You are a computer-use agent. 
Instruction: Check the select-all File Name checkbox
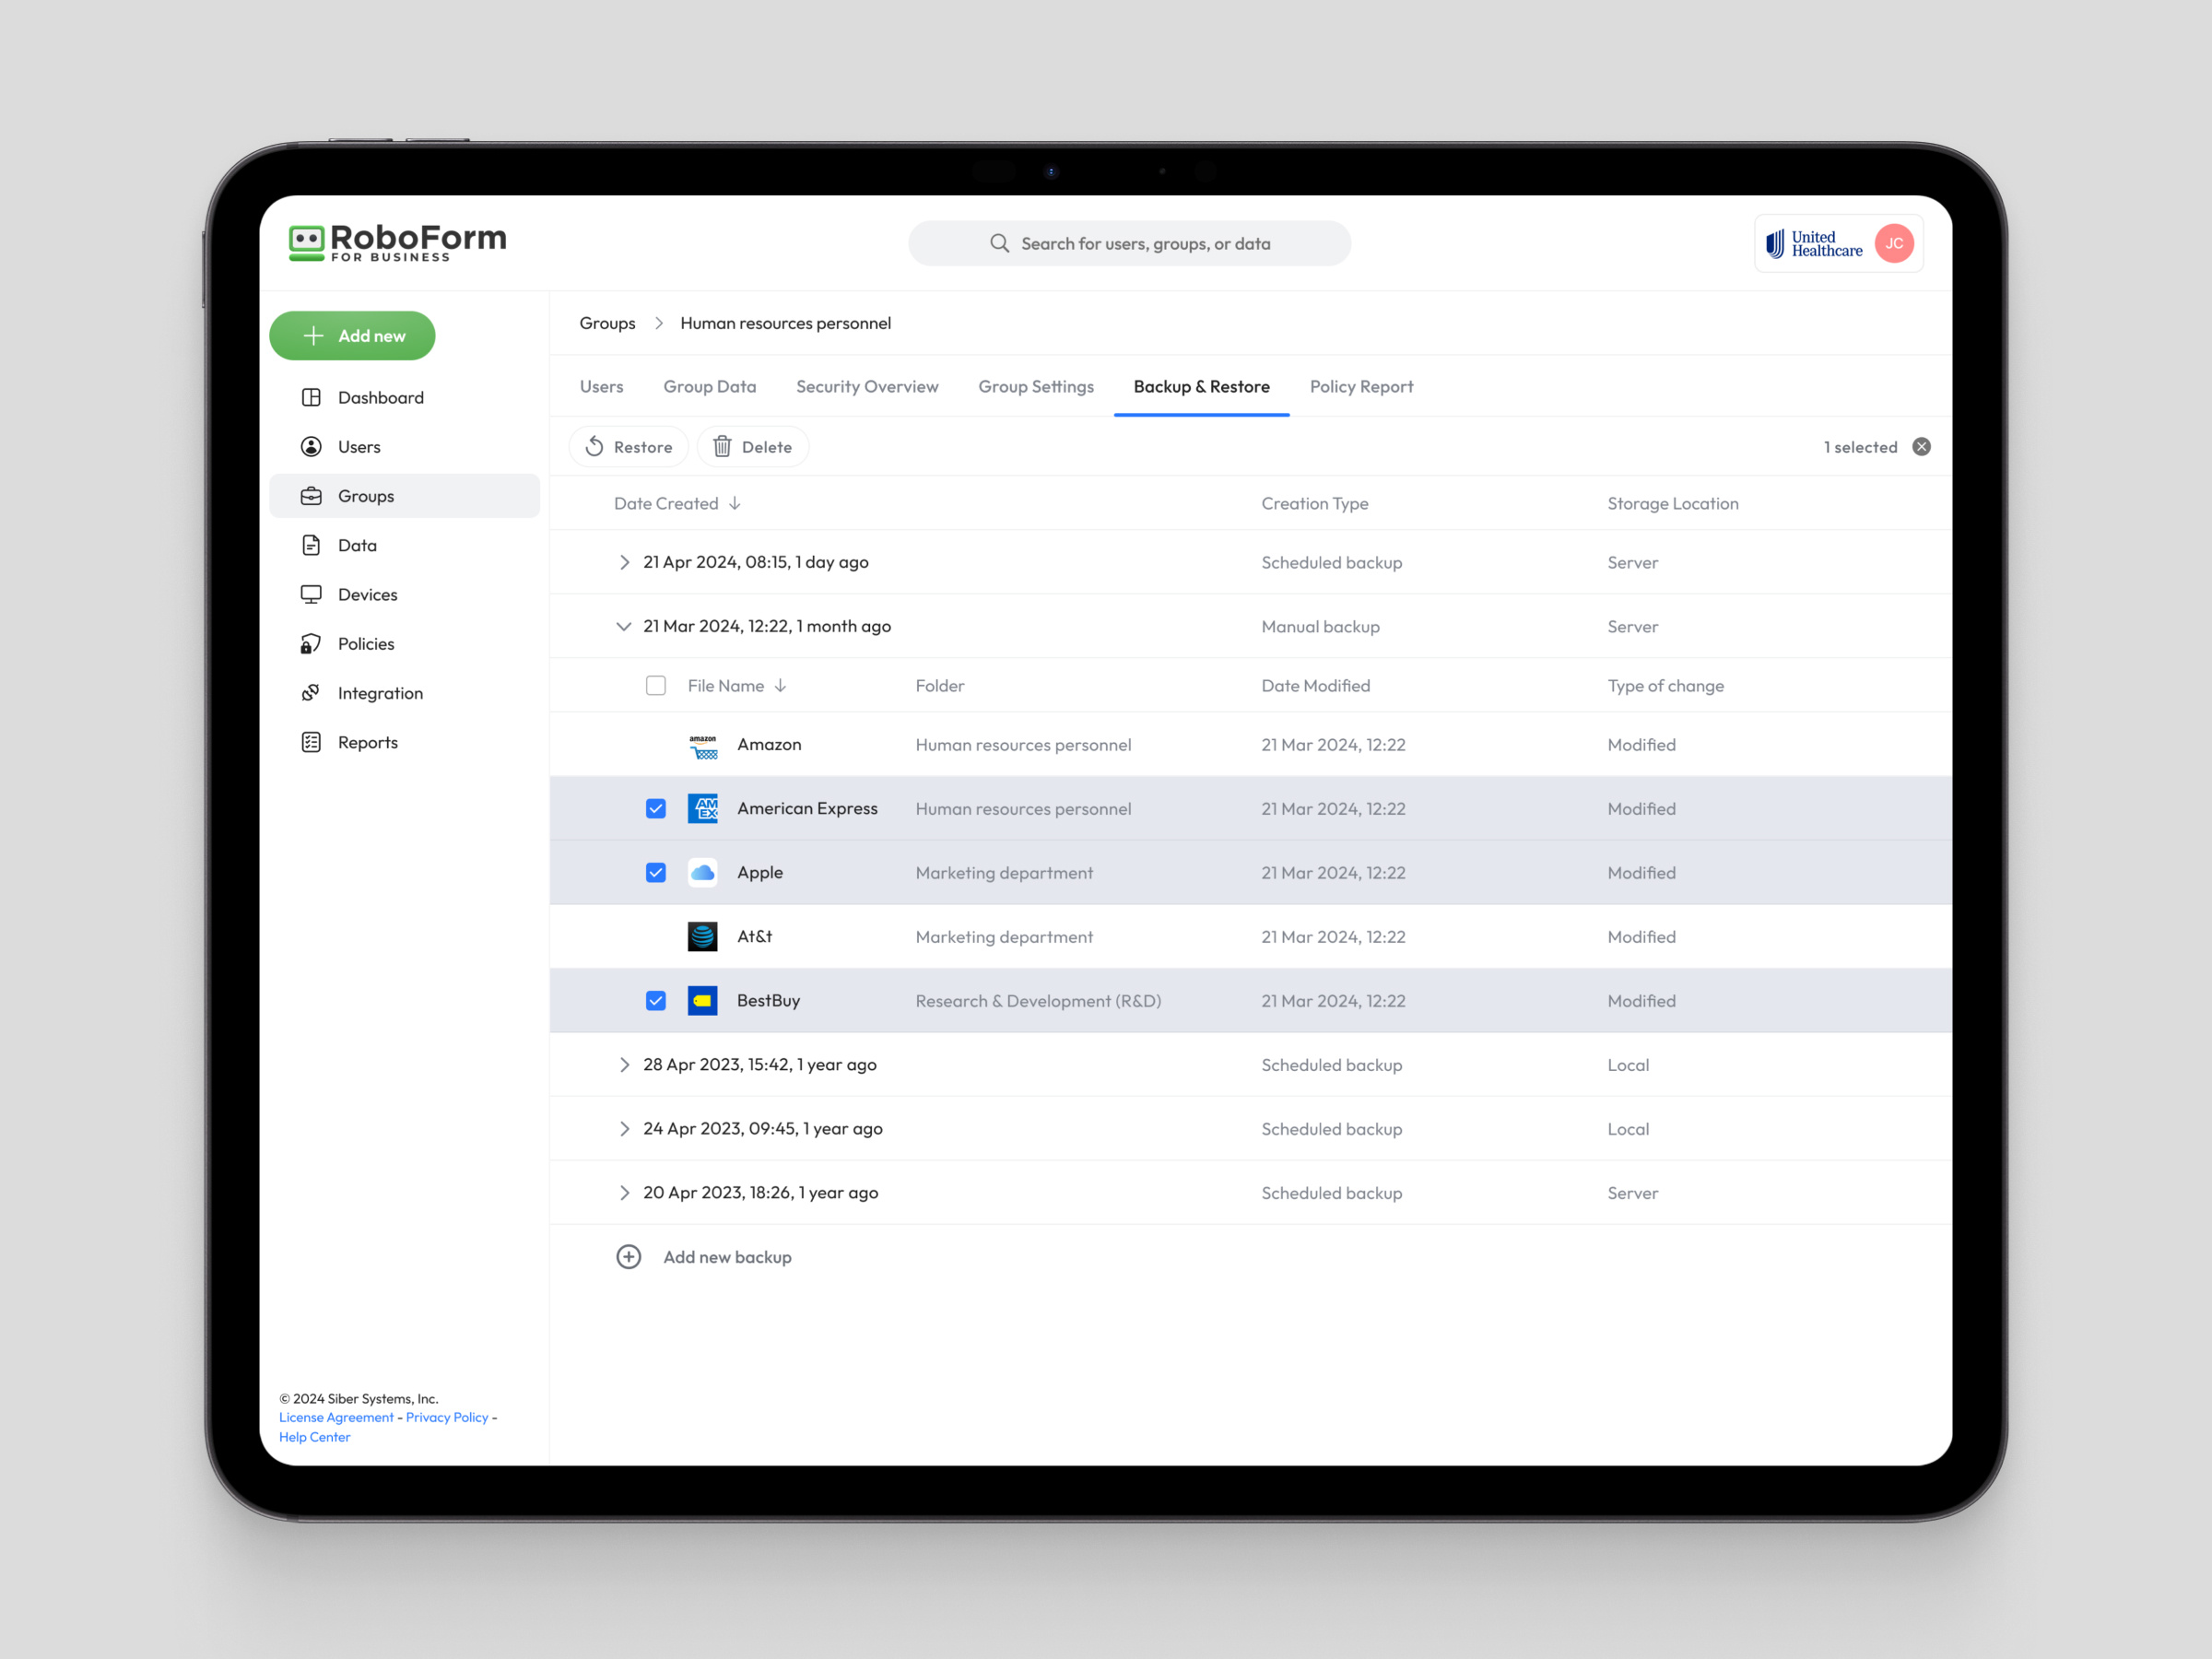click(x=656, y=685)
